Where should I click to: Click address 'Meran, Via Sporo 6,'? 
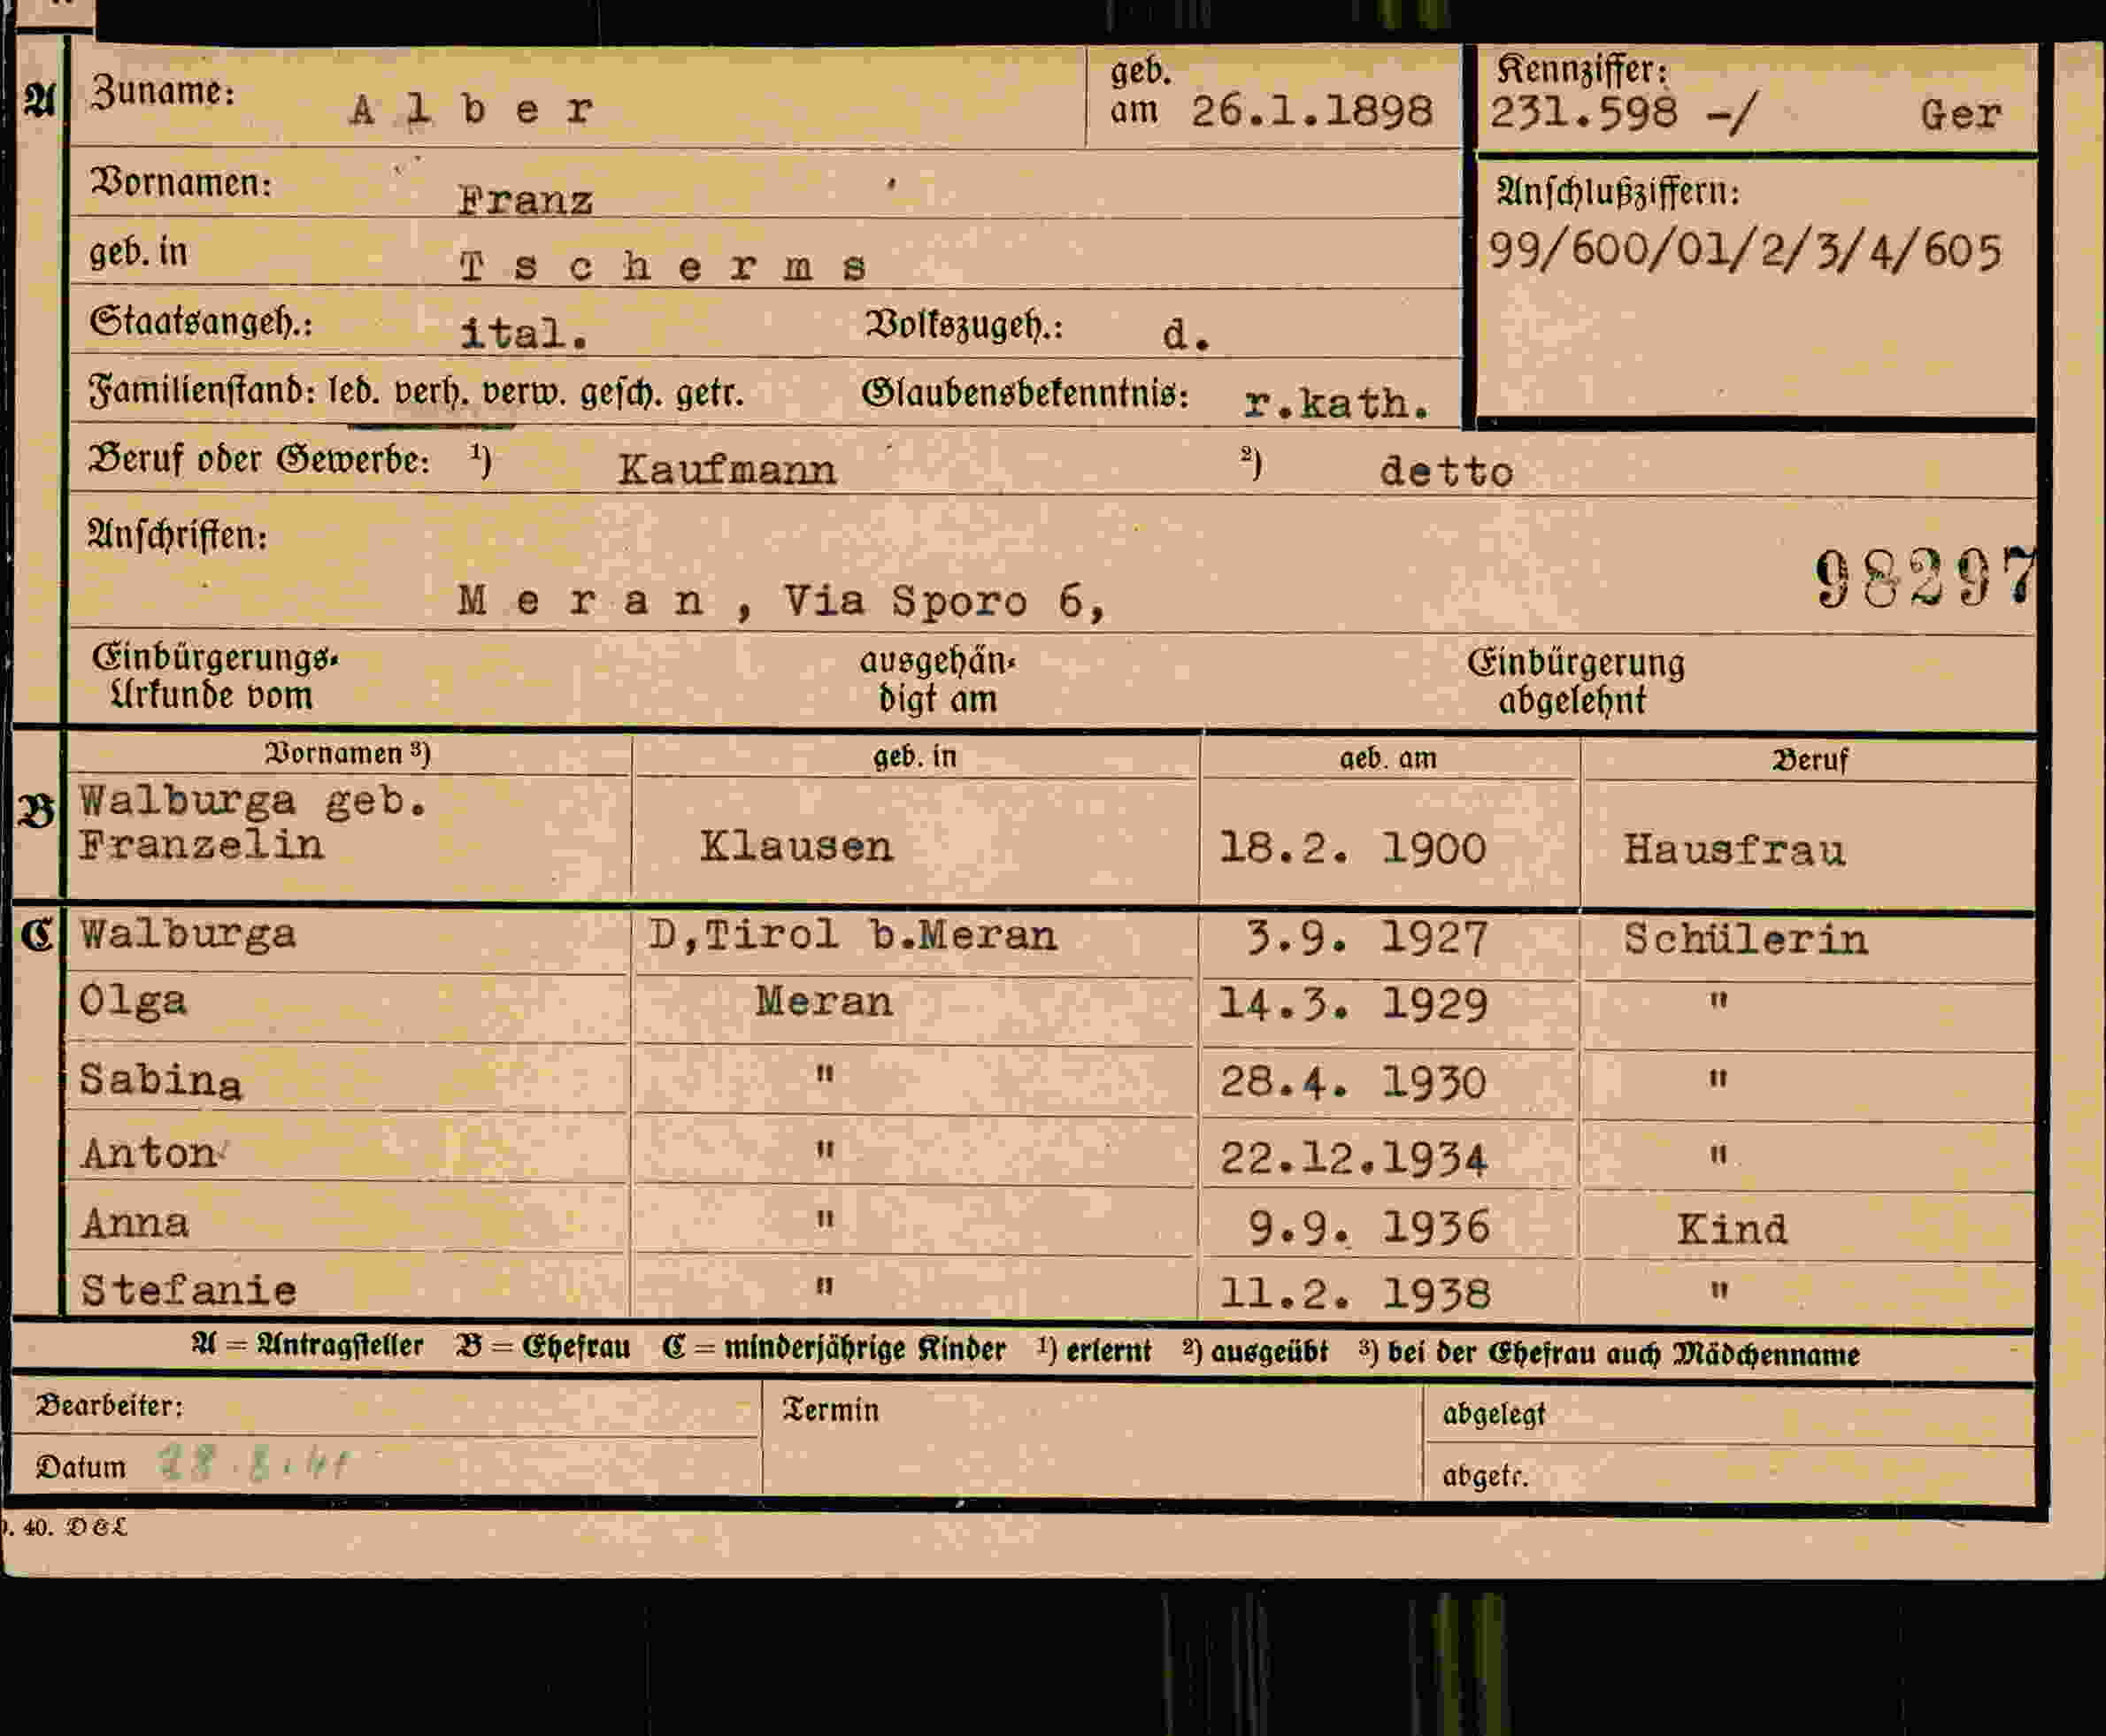[782, 601]
